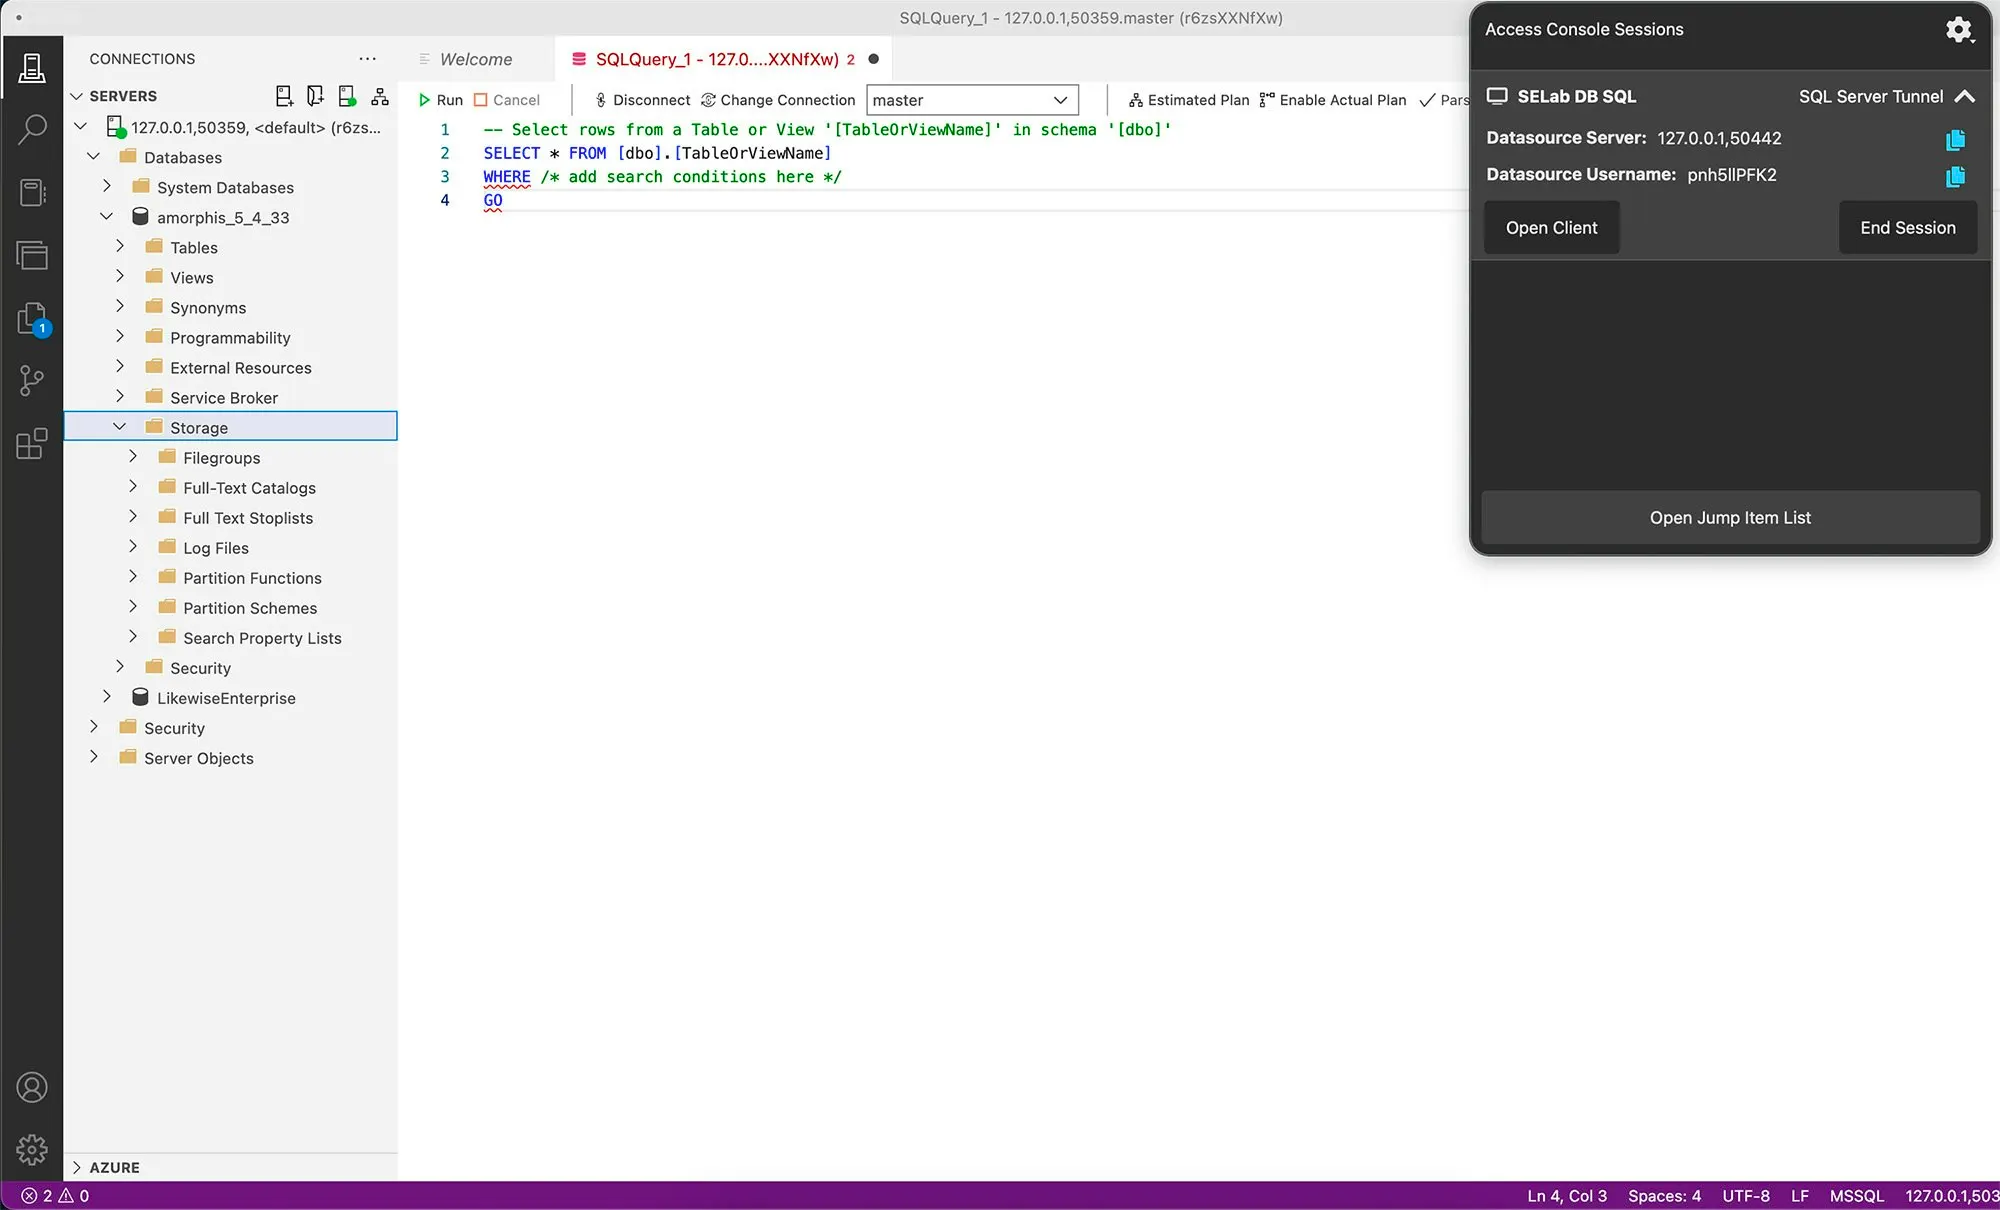
Task: Toggle Enable Actual Plan
Action: click(x=1333, y=100)
